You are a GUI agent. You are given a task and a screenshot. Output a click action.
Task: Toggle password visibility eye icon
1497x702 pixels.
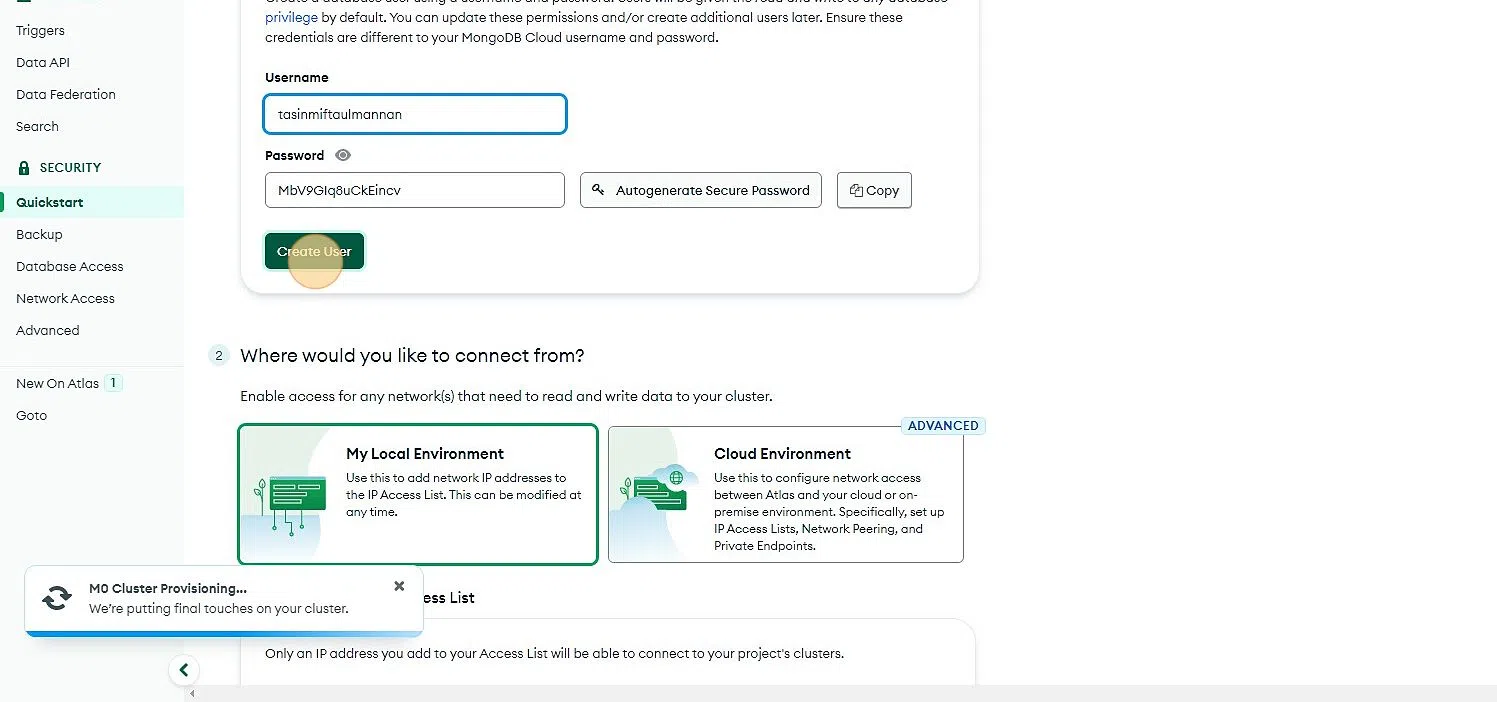click(343, 155)
